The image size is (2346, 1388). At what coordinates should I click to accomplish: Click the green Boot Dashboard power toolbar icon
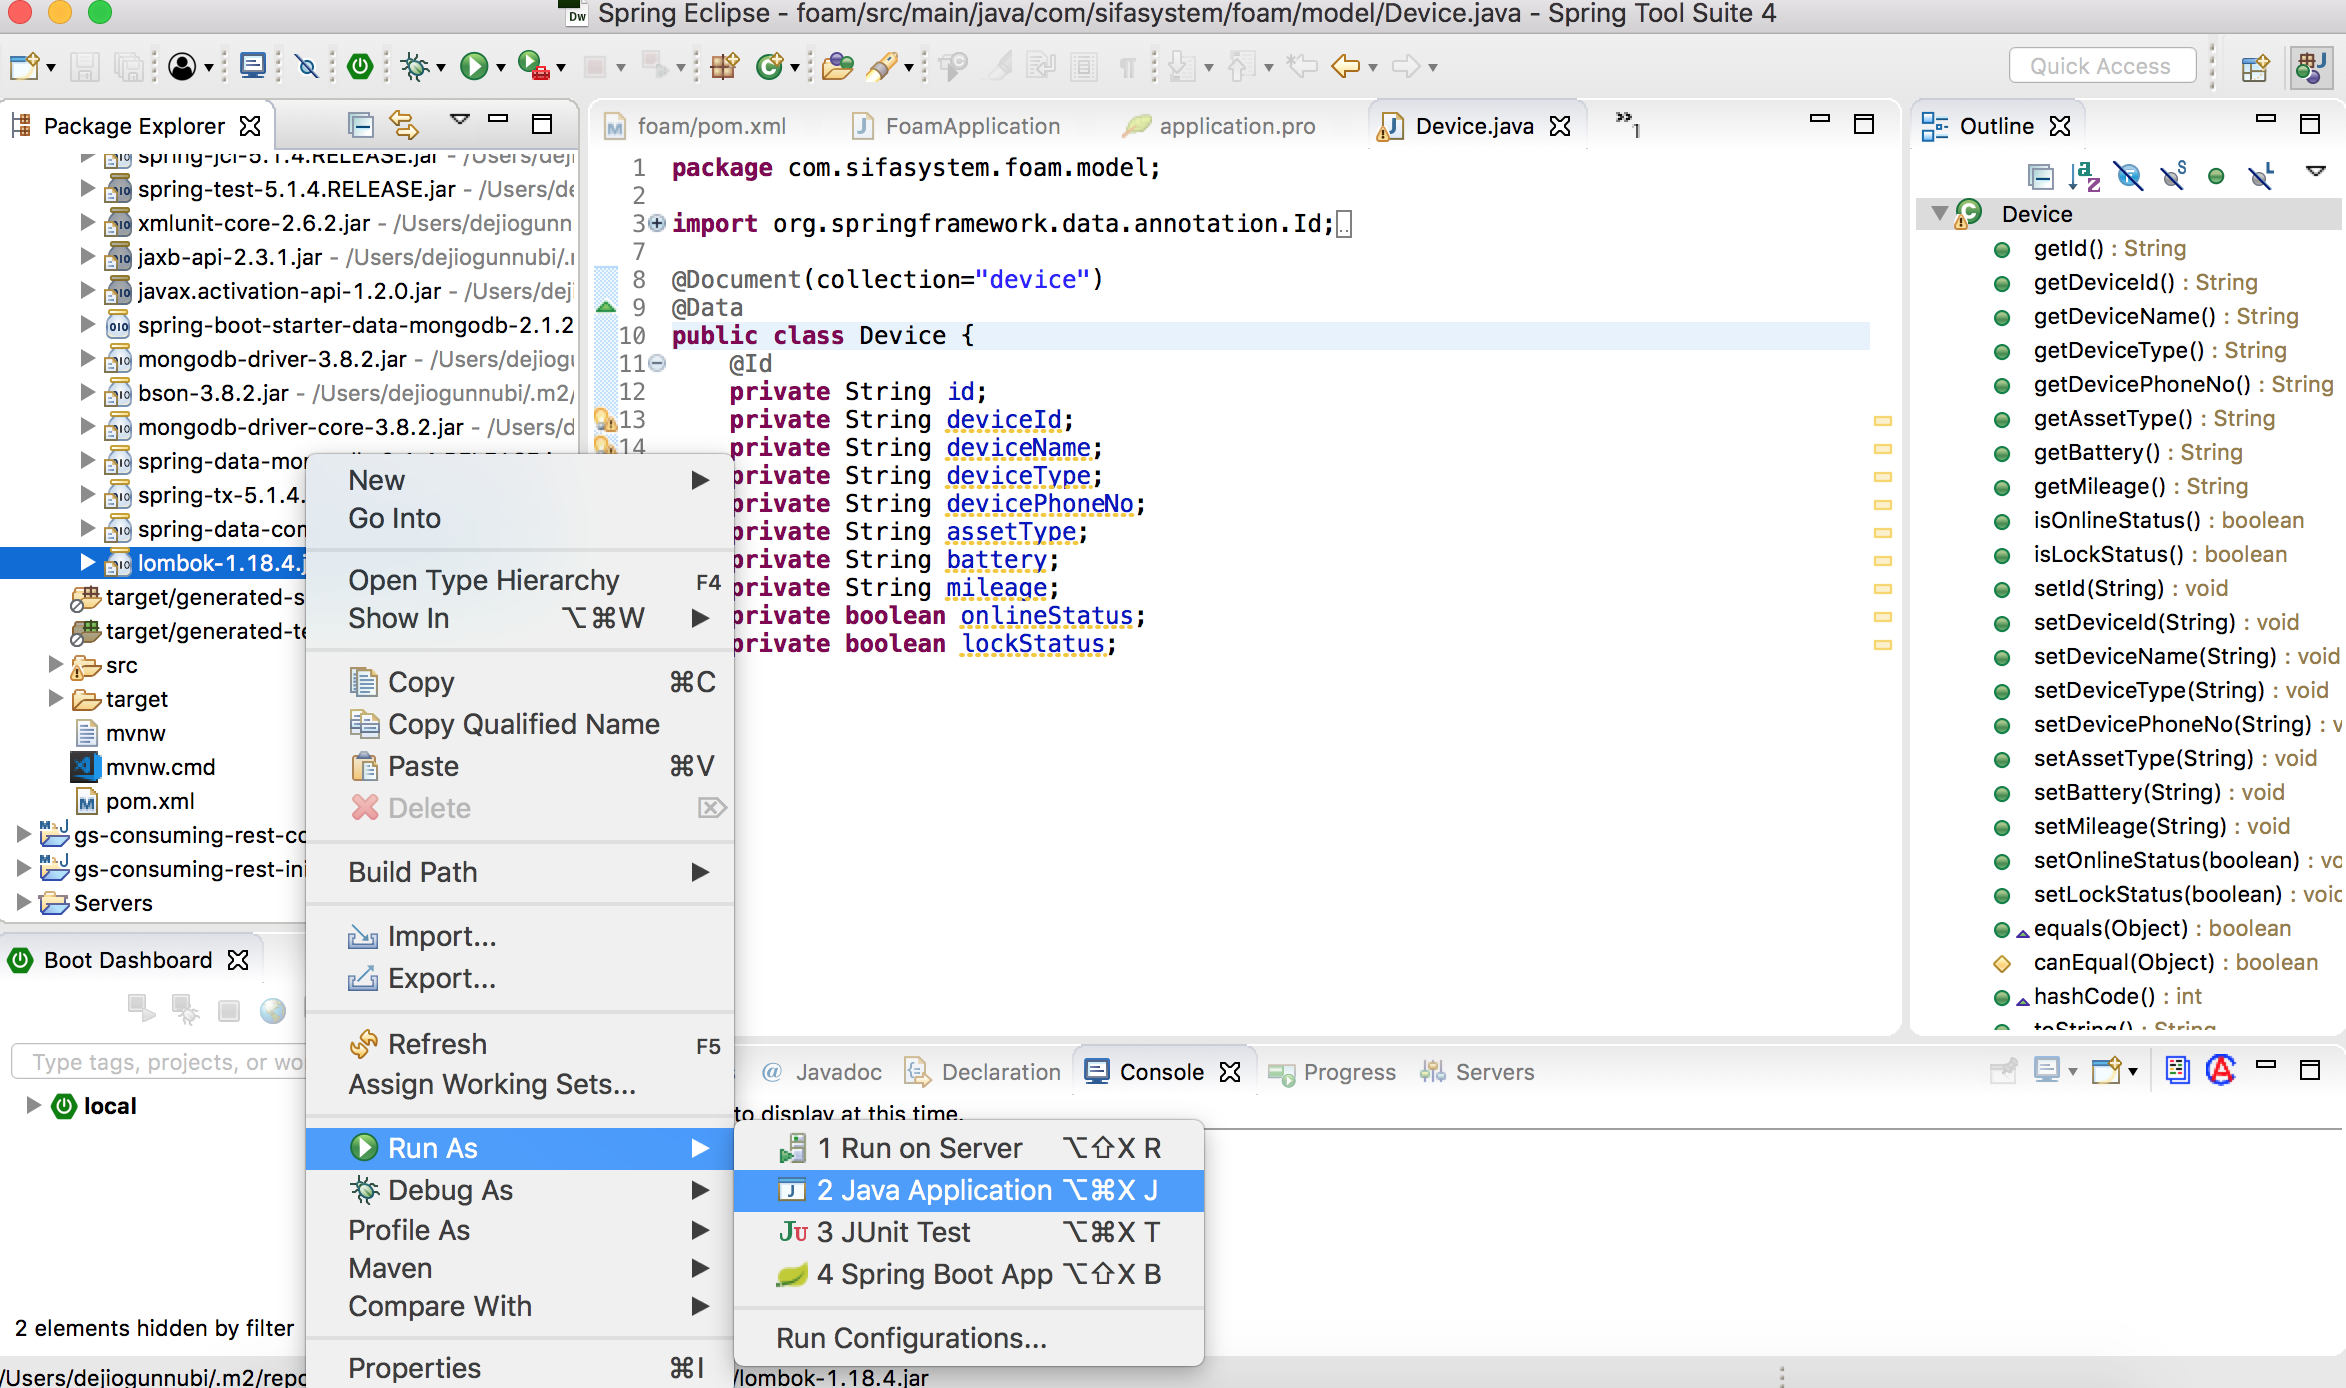(360, 66)
